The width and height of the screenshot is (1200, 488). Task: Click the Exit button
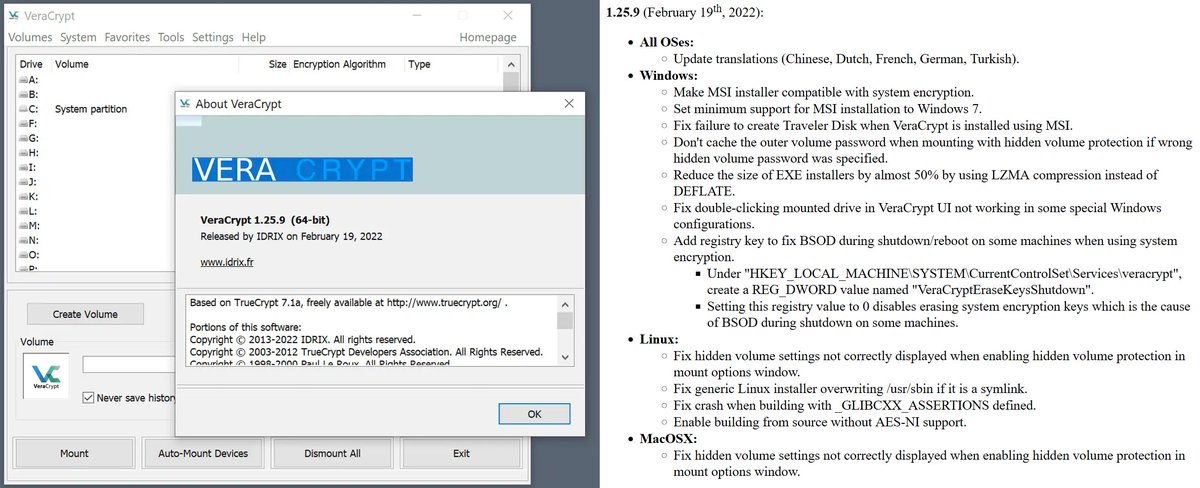point(461,453)
